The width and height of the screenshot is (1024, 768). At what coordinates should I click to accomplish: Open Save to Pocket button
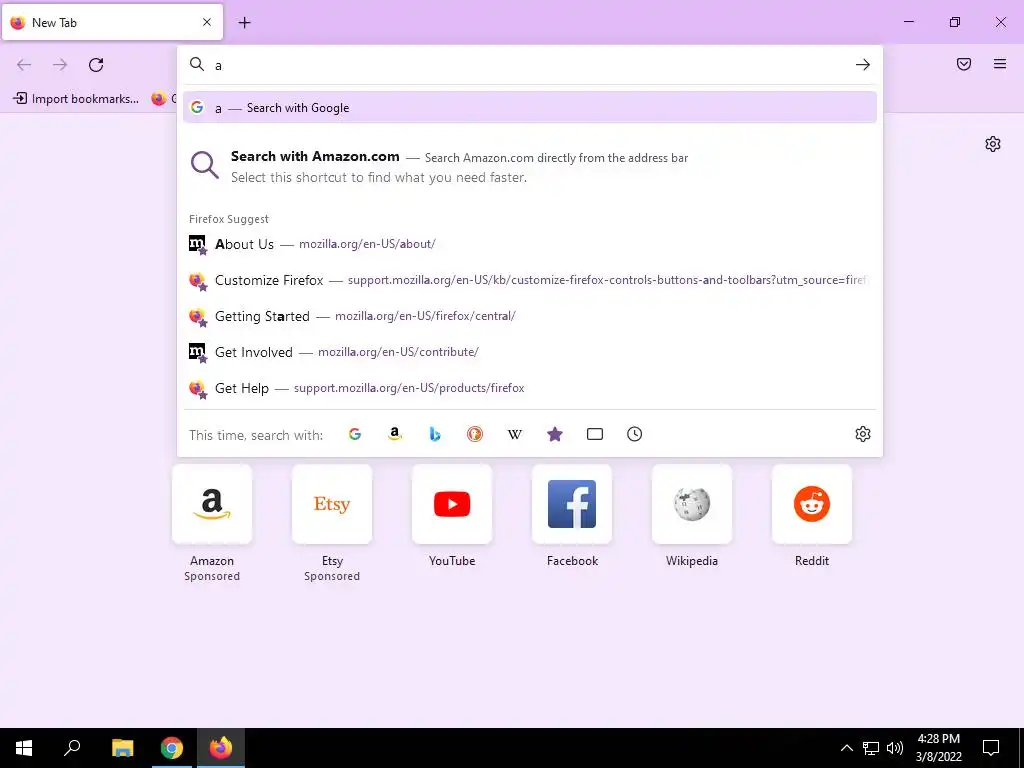(x=964, y=64)
